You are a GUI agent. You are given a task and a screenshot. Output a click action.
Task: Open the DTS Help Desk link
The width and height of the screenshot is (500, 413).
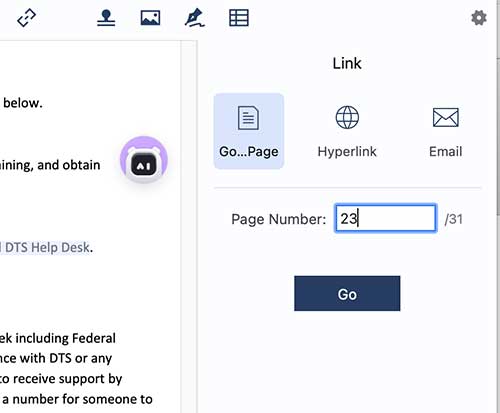pyautogui.click(x=46, y=247)
